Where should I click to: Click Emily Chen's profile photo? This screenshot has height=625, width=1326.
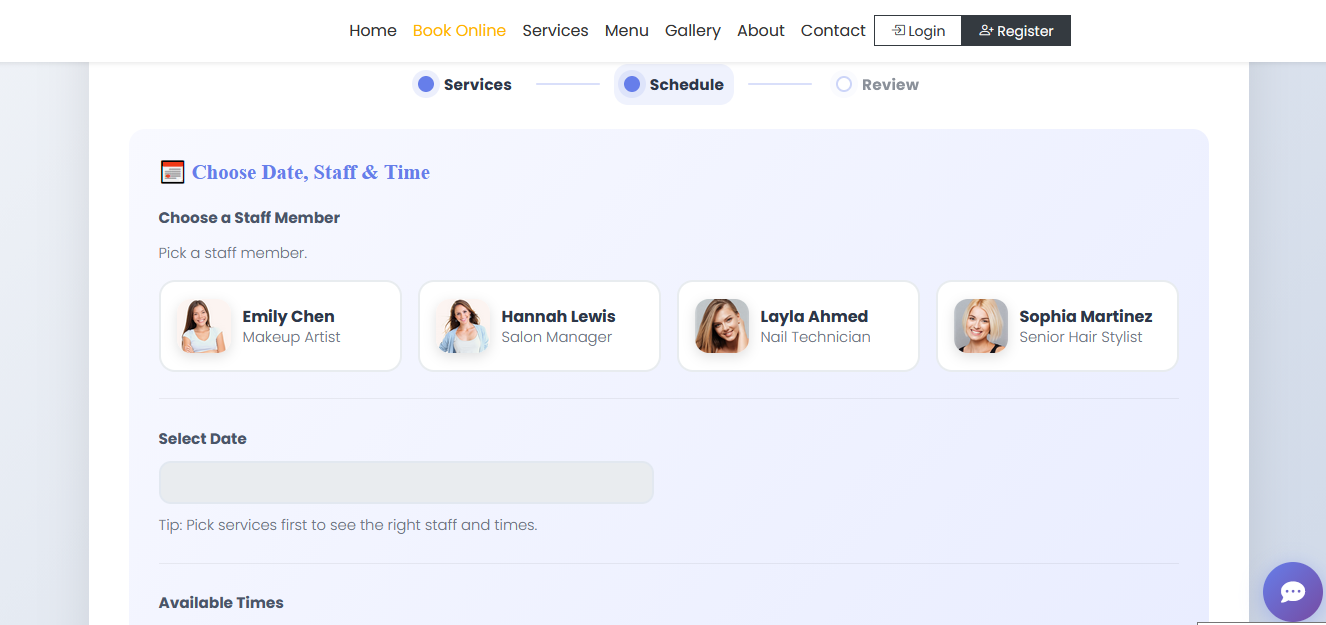pos(204,325)
